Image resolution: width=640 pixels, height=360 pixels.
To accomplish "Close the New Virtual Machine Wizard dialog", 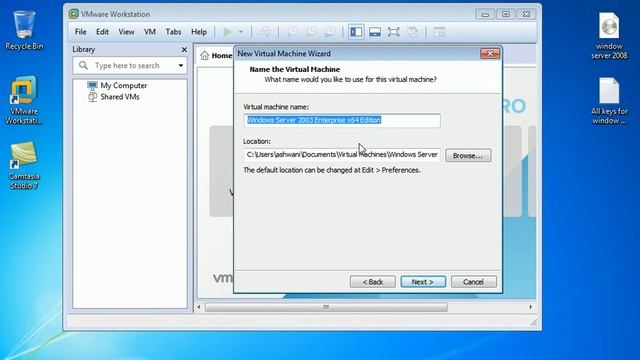I will pos(490,53).
